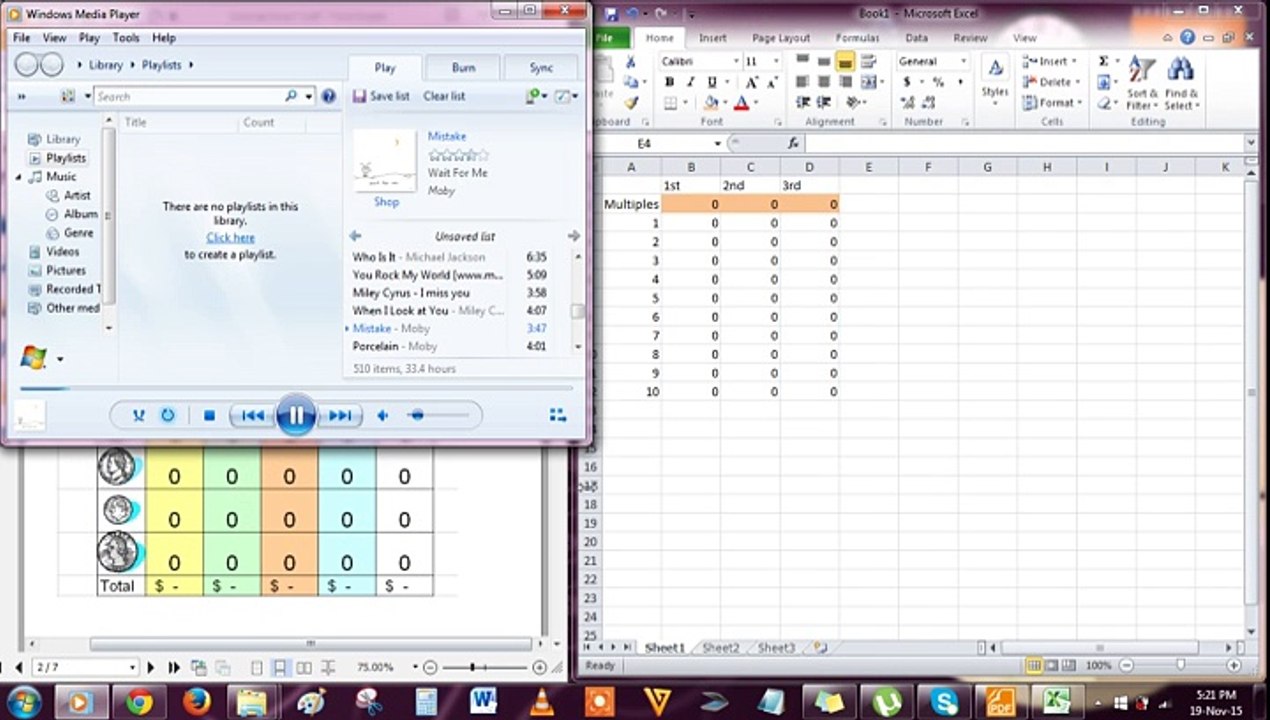Click Excel cell with 'Multiples' label
The height and width of the screenshot is (720, 1270).
[631, 204]
